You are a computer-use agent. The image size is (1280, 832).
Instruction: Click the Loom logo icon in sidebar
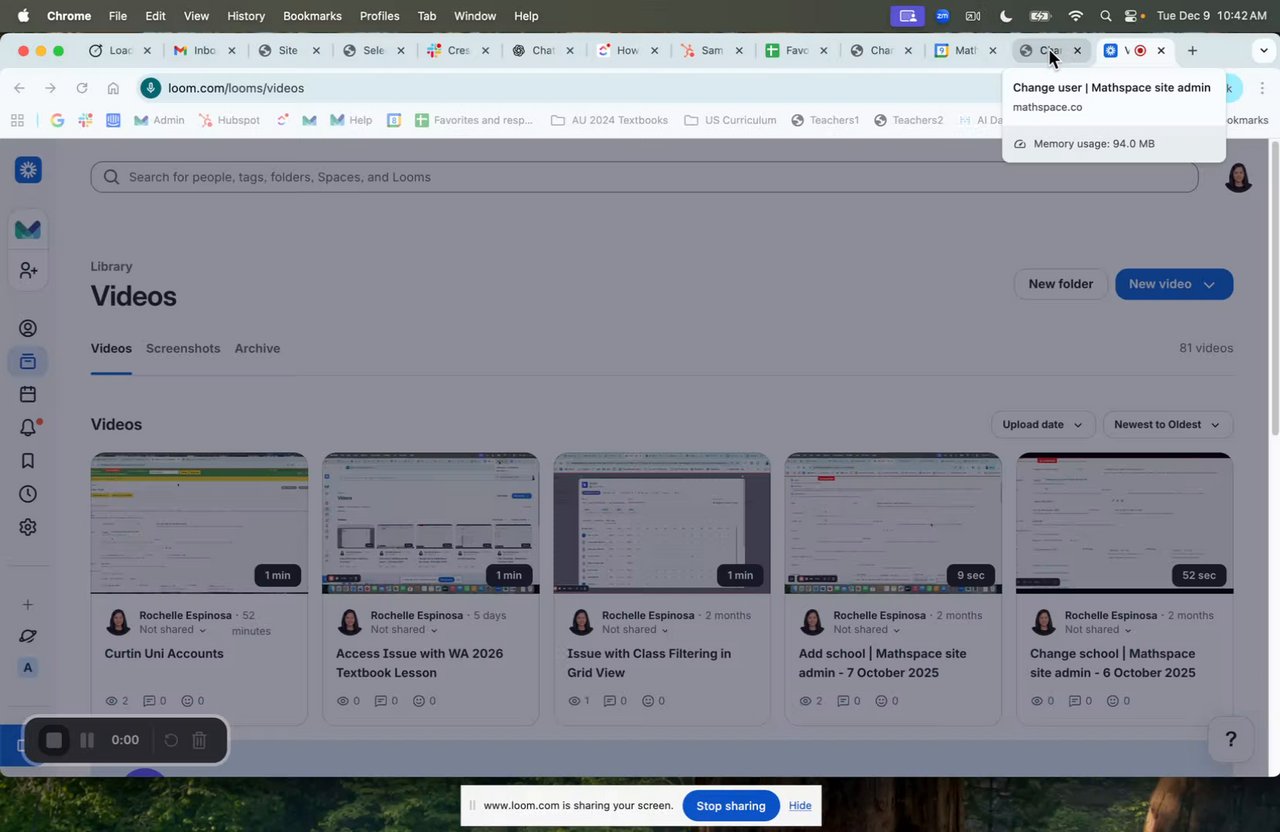click(x=28, y=170)
